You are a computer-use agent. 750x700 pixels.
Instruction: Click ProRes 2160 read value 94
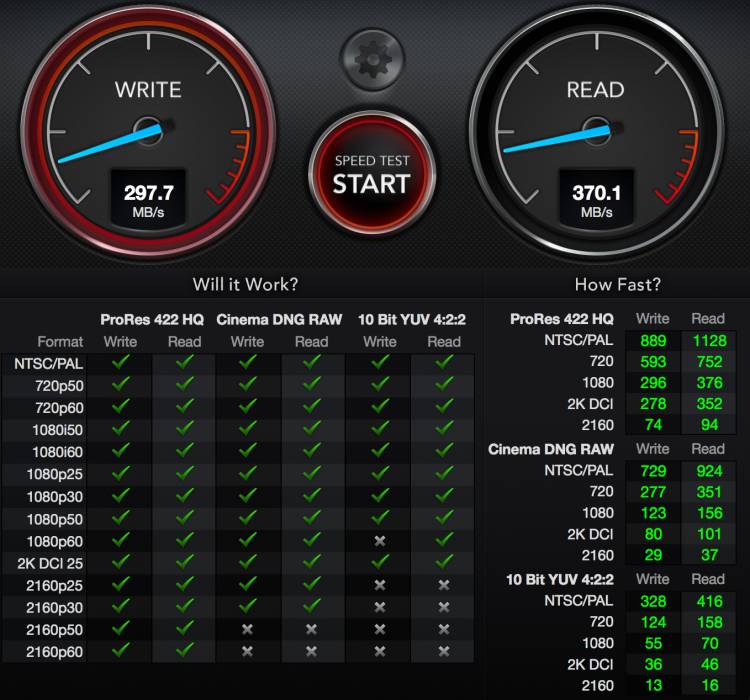pyautogui.click(x=709, y=425)
